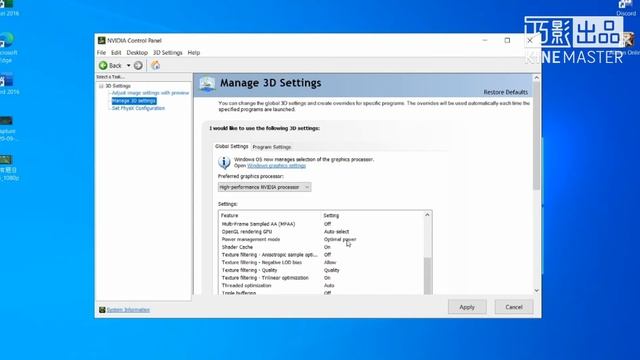This screenshot has height=360, width=640.
Task: Click the main panel scroll-down arrow
Action: tap(536, 290)
